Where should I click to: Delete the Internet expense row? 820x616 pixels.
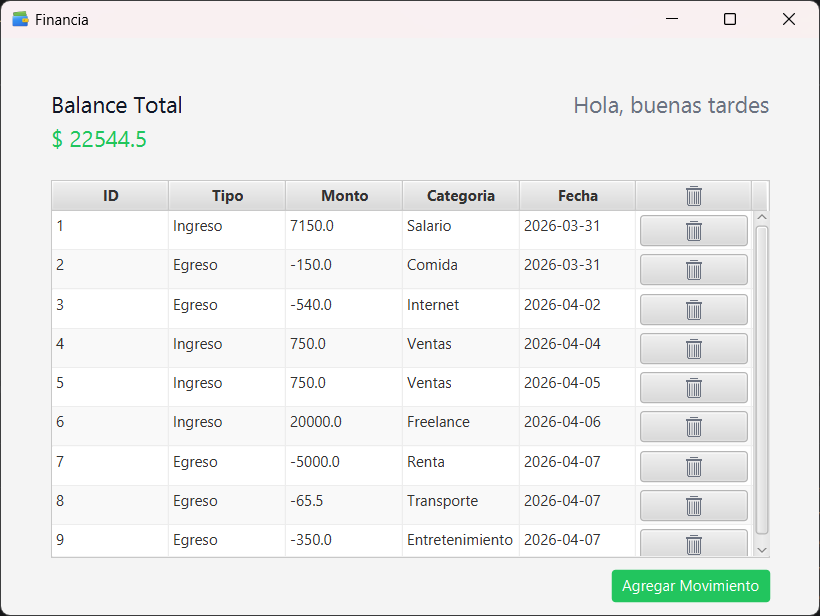point(693,309)
